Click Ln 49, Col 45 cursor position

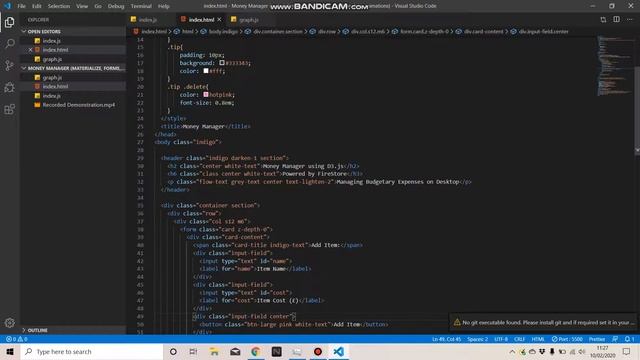pyautogui.click(x=446, y=339)
